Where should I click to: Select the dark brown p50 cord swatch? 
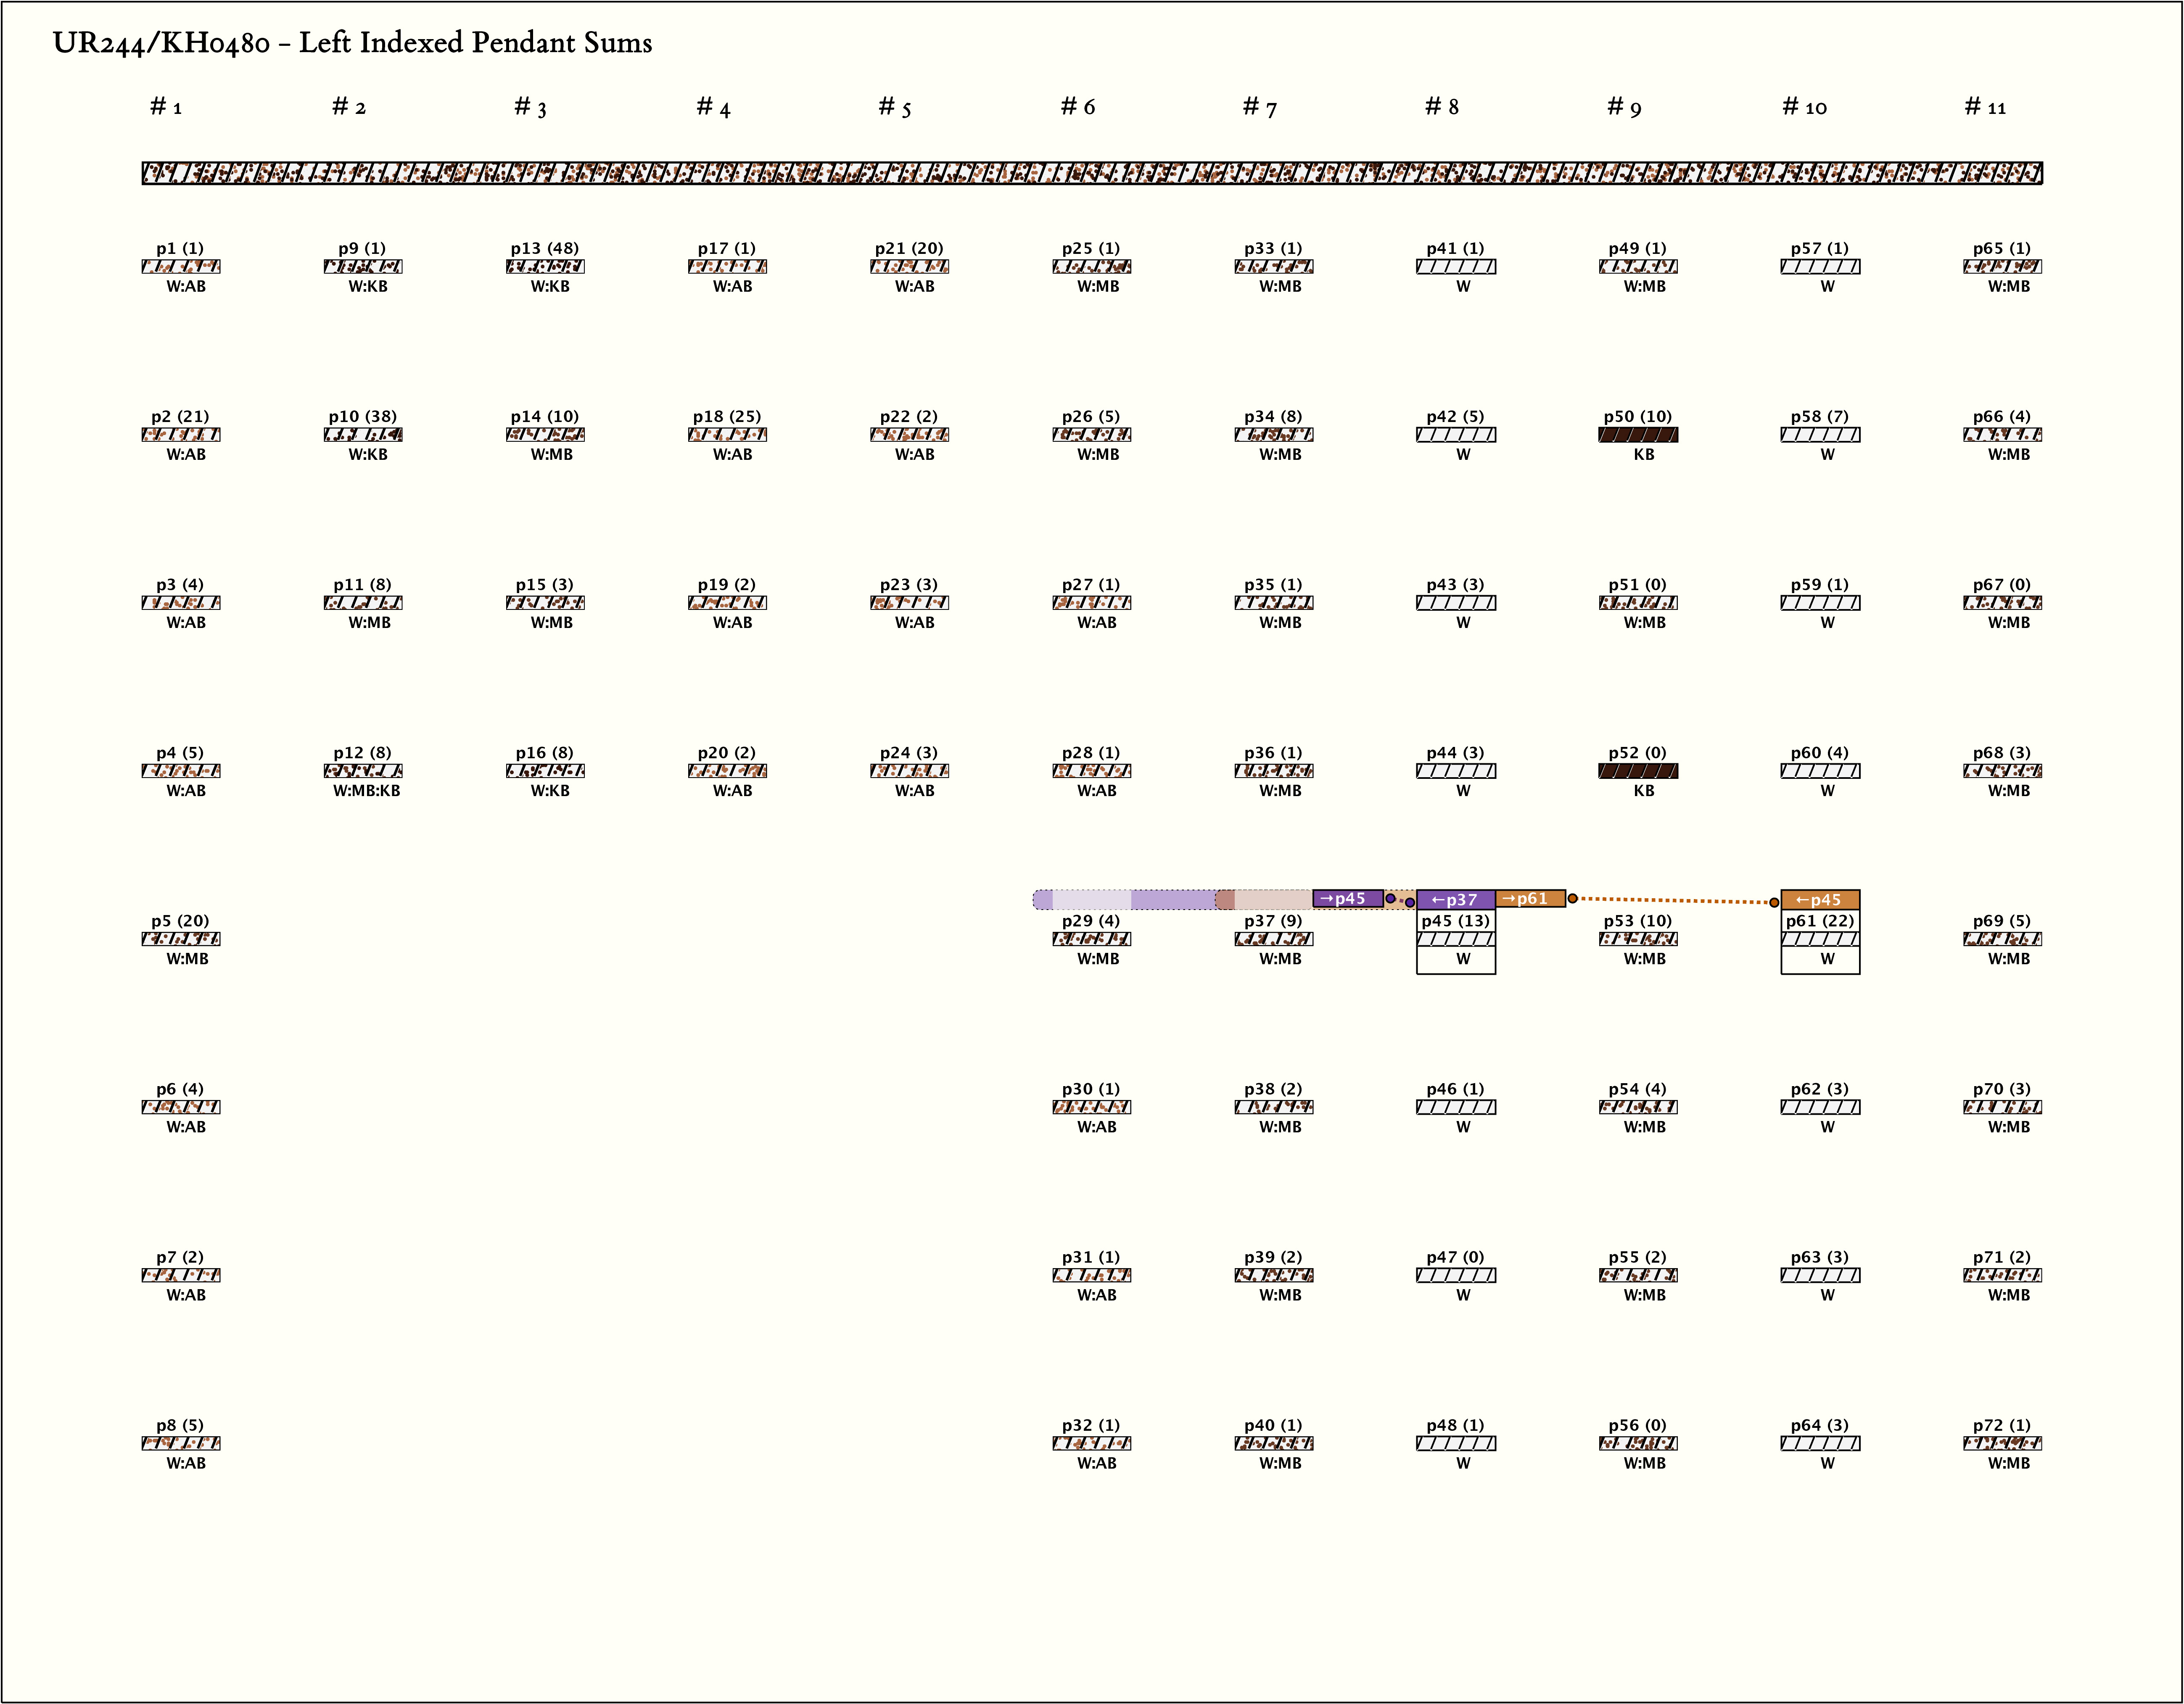point(1638,435)
